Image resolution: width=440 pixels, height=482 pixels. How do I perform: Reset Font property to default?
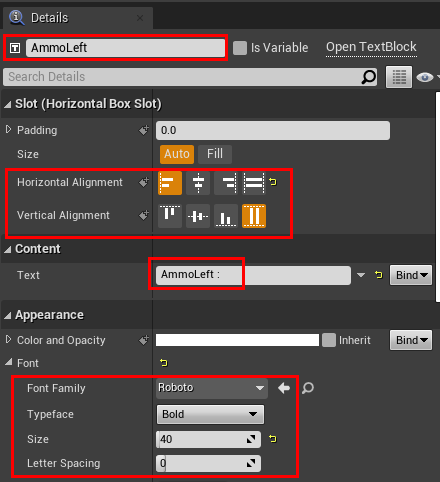[164, 363]
